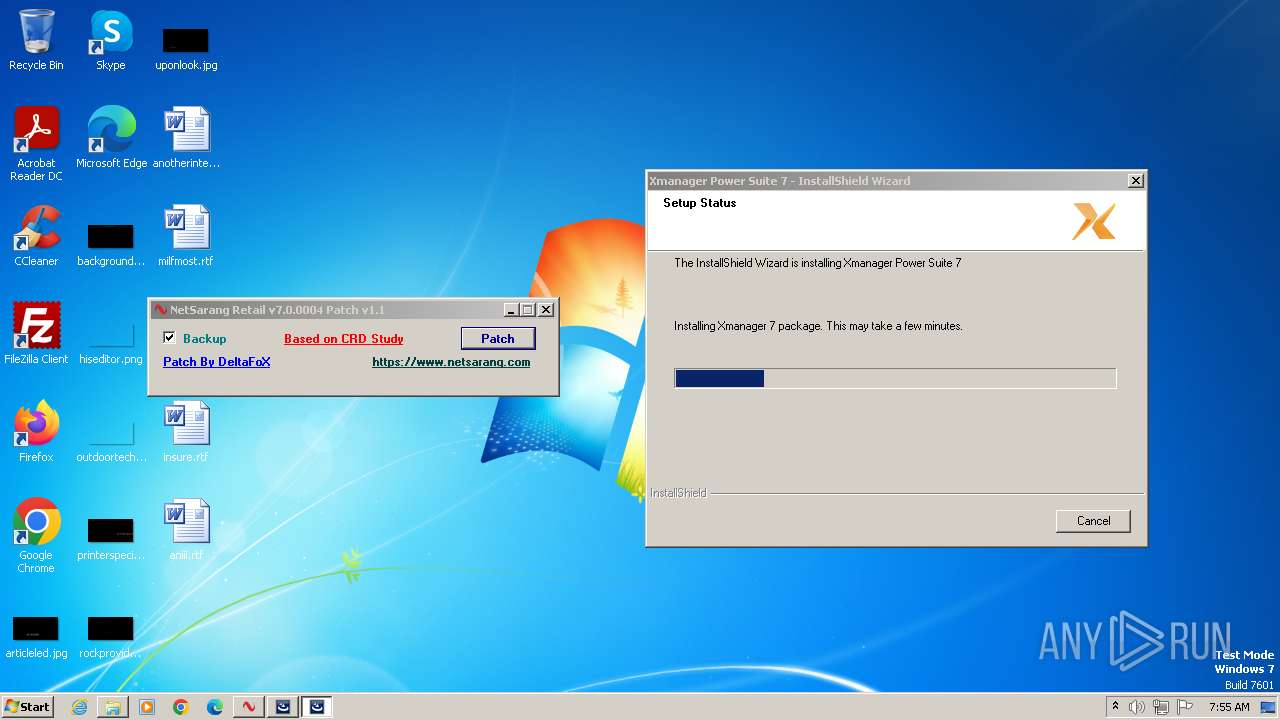Select outdoortech... file icon
Screen dimensions: 1280x720
pos(111,440)
